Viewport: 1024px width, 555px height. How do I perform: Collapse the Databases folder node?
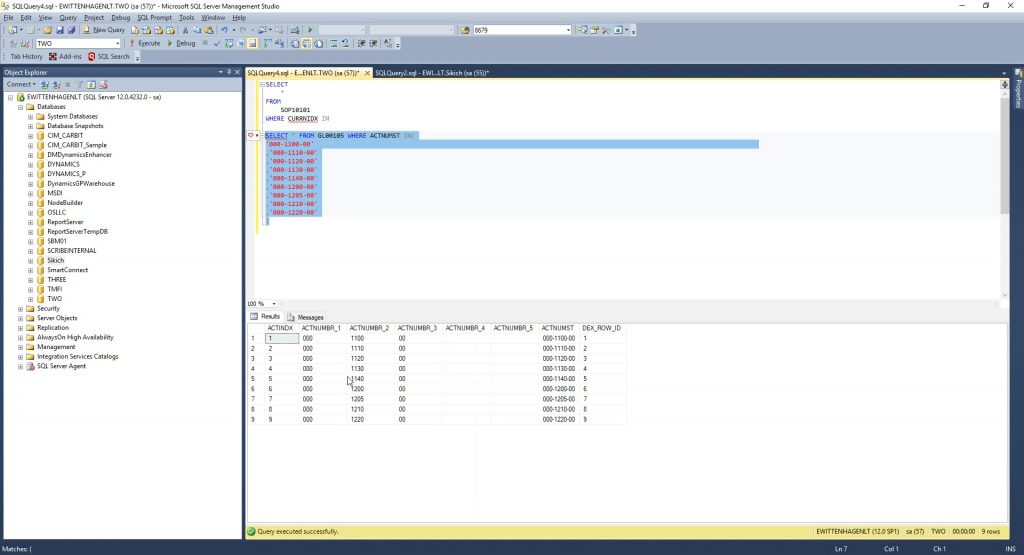point(20,107)
